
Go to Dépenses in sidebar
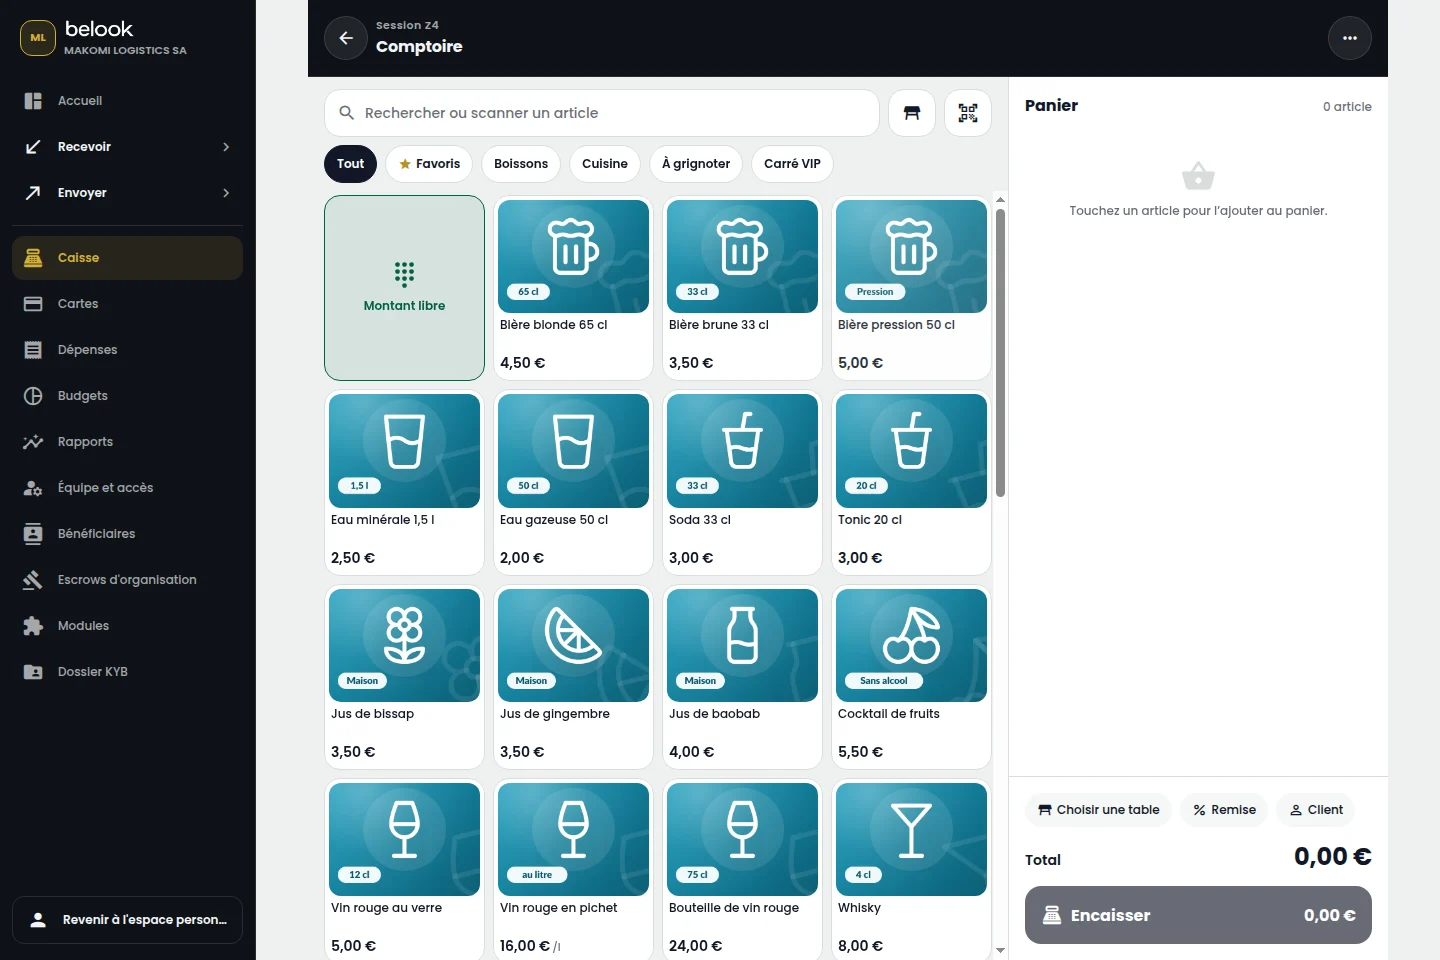click(x=128, y=350)
